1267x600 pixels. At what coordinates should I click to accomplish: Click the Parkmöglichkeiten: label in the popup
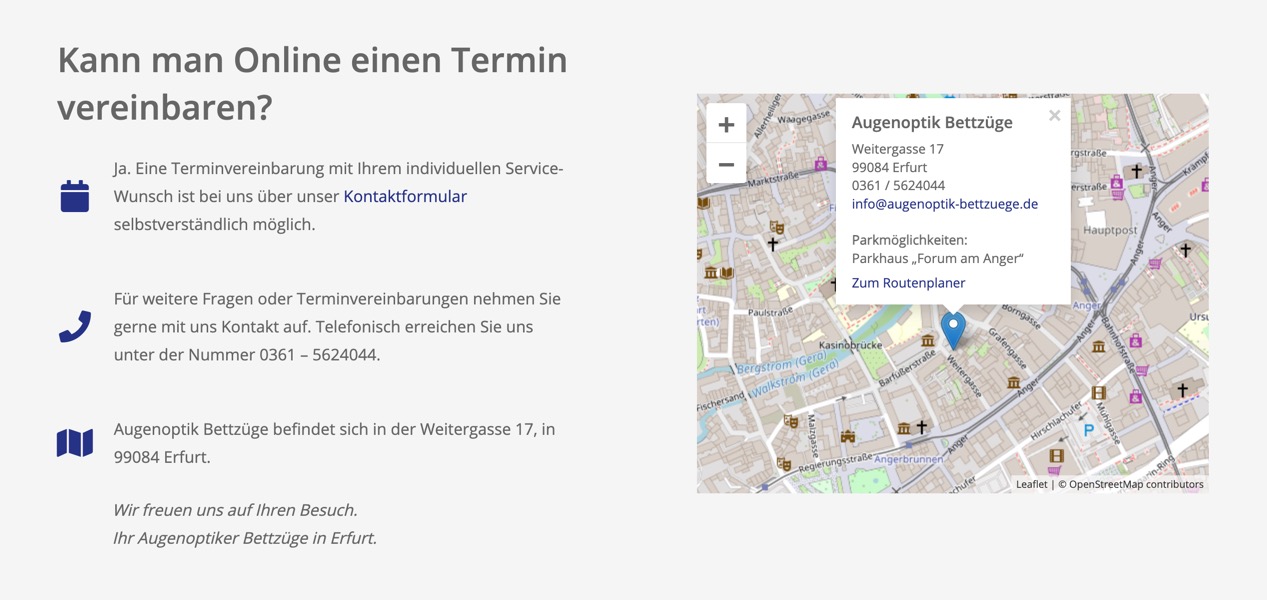pos(910,240)
